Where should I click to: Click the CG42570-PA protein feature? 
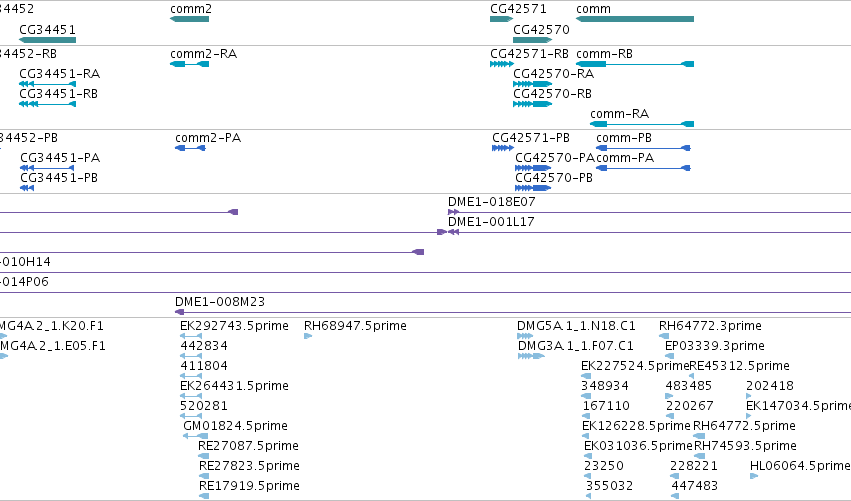click(x=533, y=168)
